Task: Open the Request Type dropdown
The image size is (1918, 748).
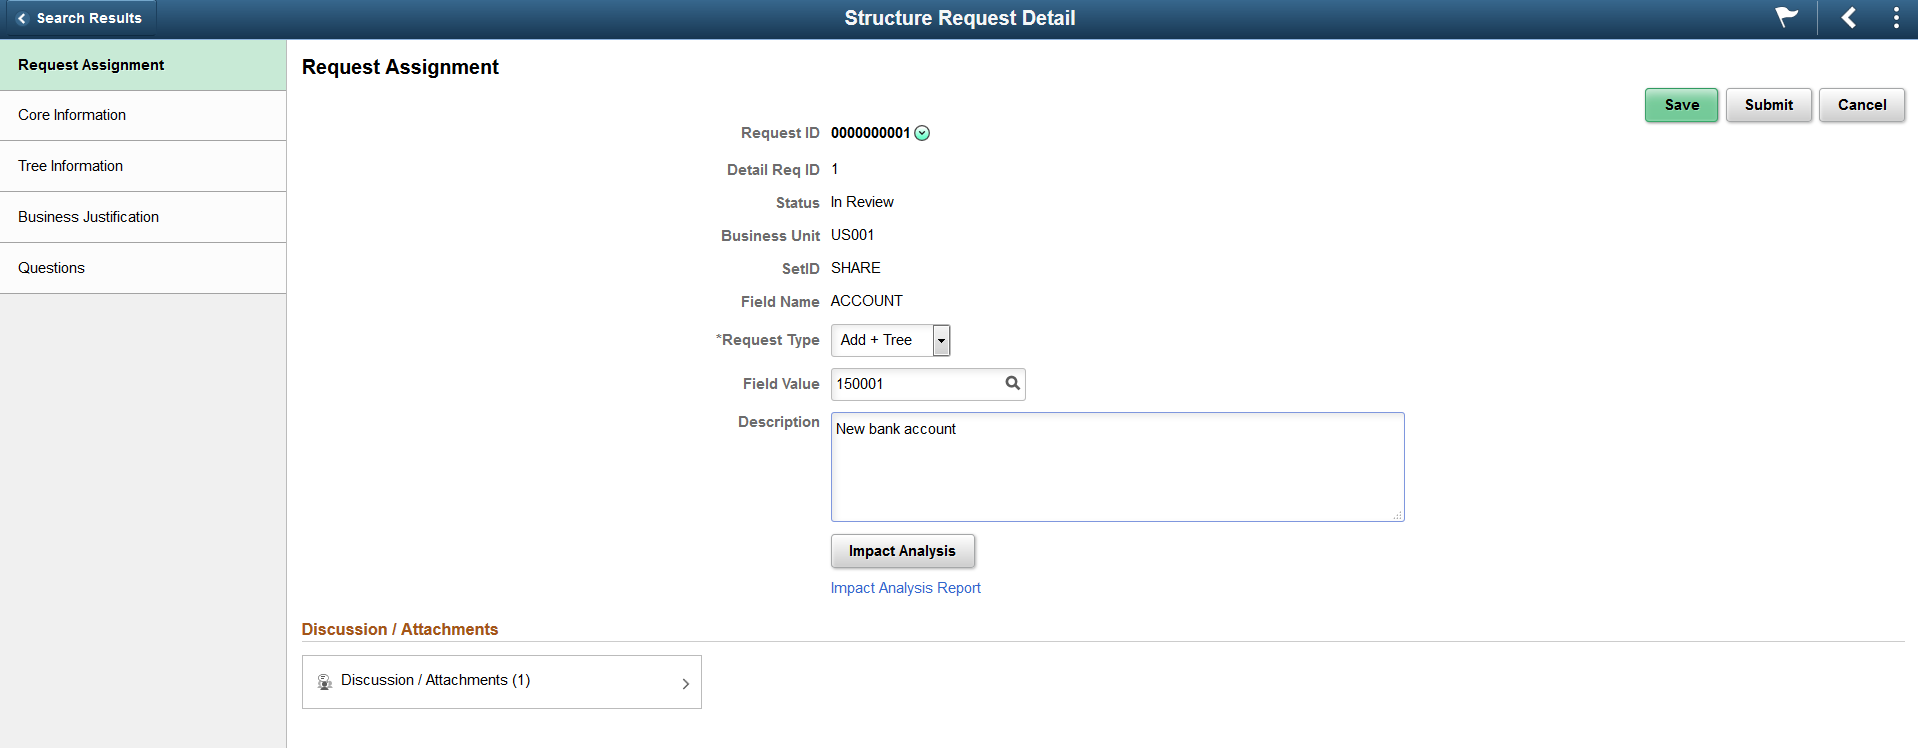Action: click(x=890, y=340)
